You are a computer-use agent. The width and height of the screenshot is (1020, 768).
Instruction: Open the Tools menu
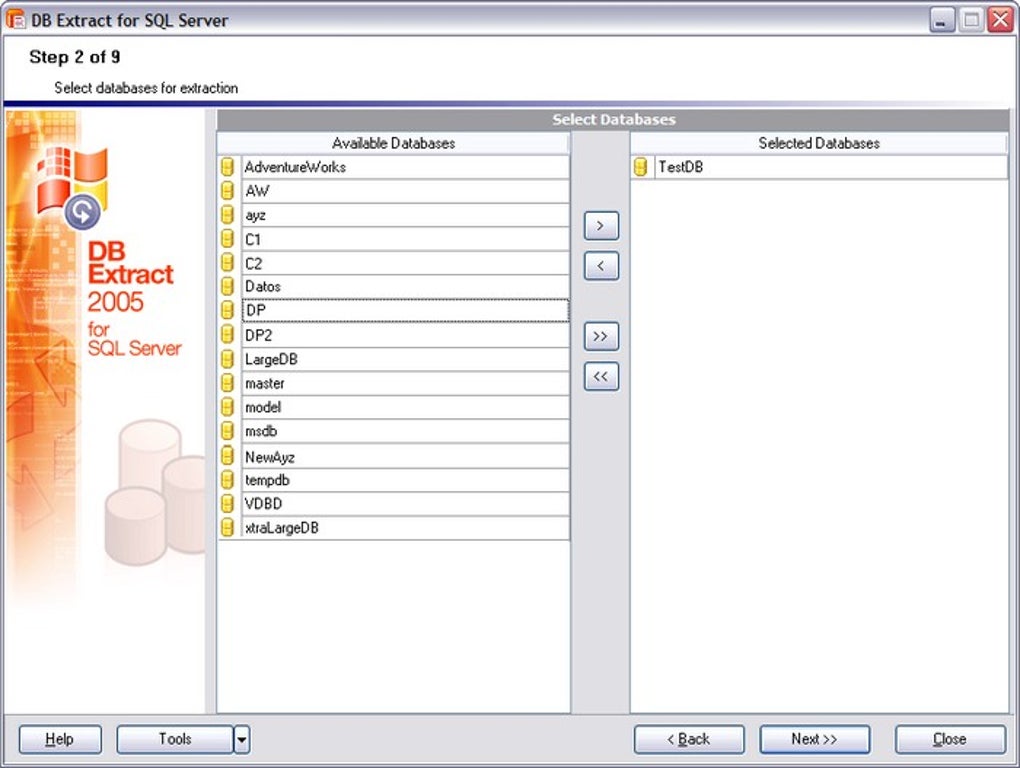[175, 738]
